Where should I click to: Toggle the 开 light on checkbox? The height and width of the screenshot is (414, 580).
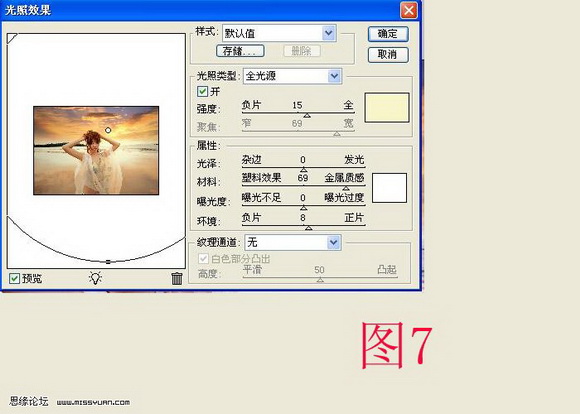coord(202,91)
